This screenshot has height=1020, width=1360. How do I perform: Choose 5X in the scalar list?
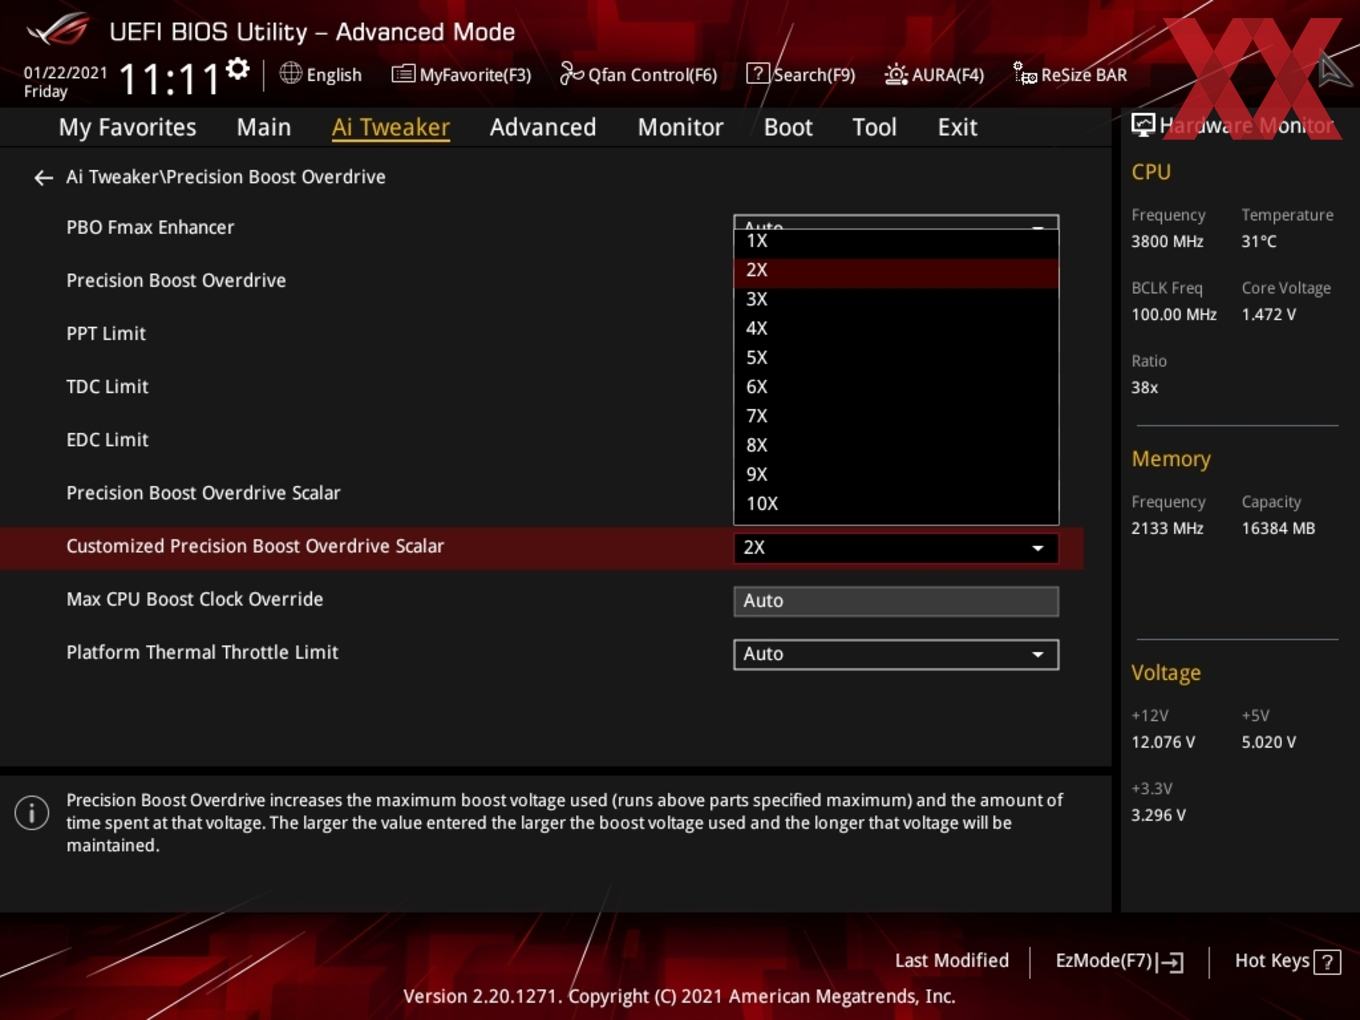pyautogui.click(x=896, y=358)
